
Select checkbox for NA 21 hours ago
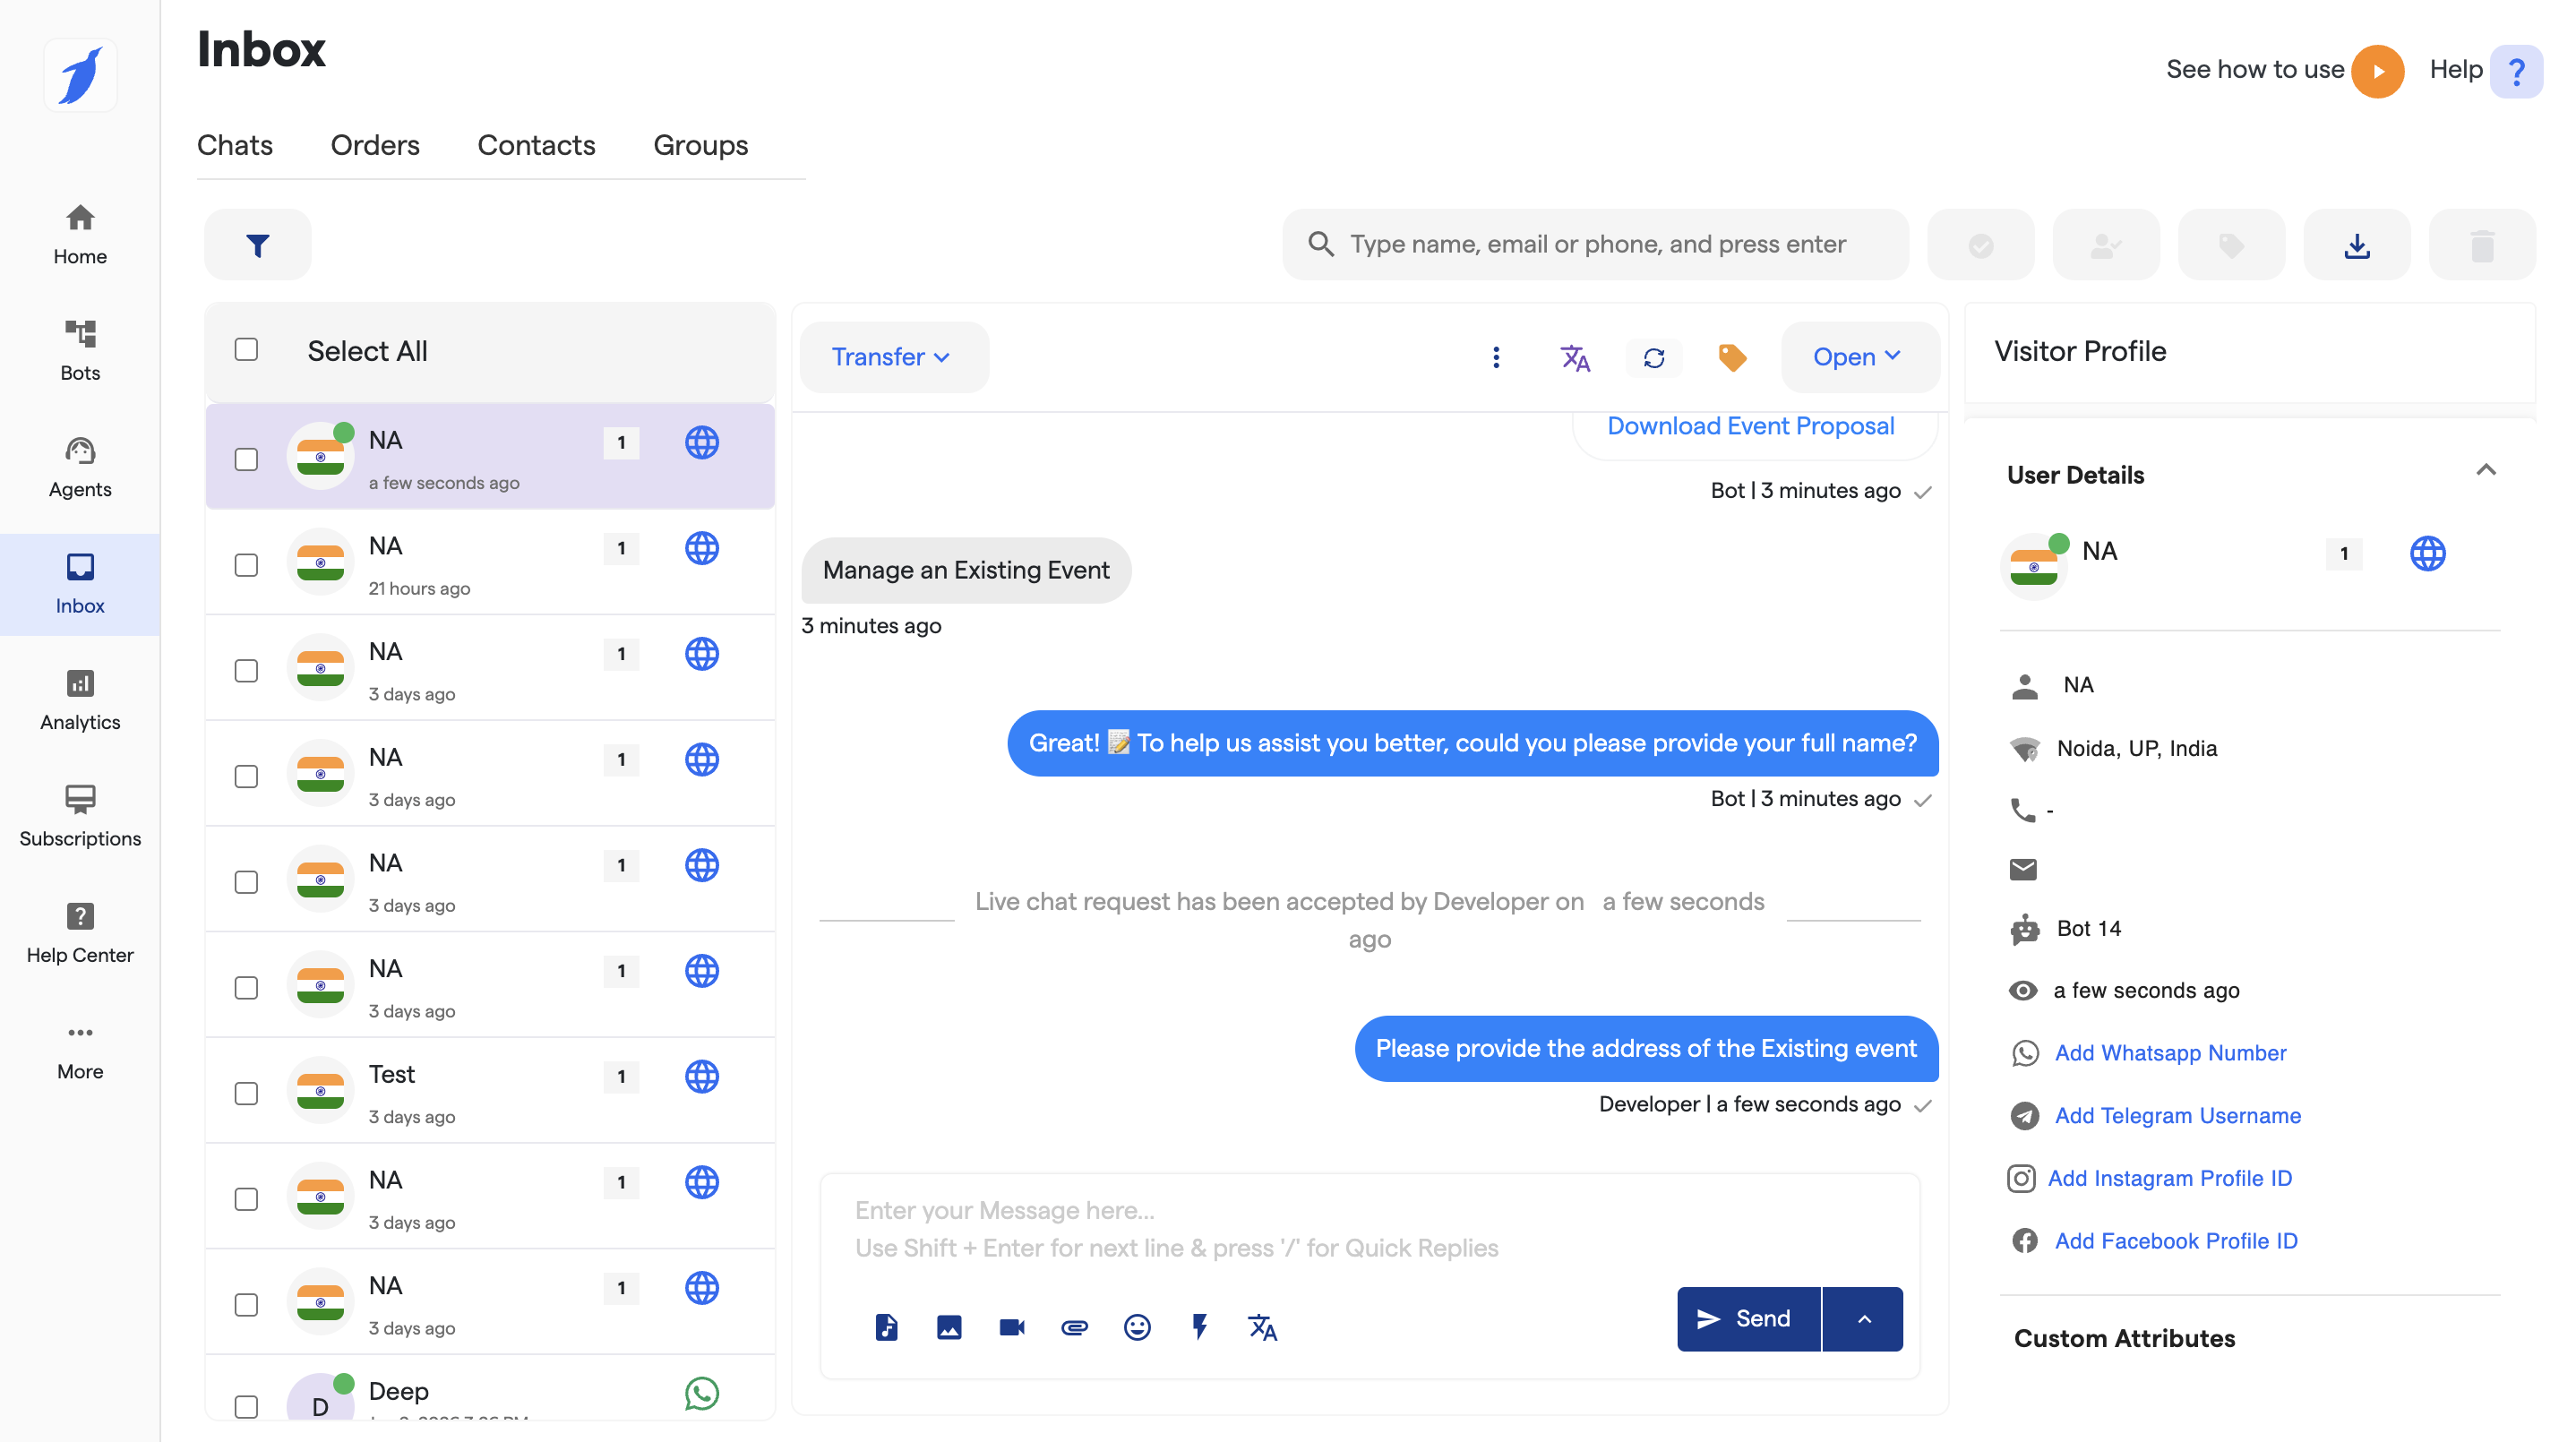tap(246, 565)
